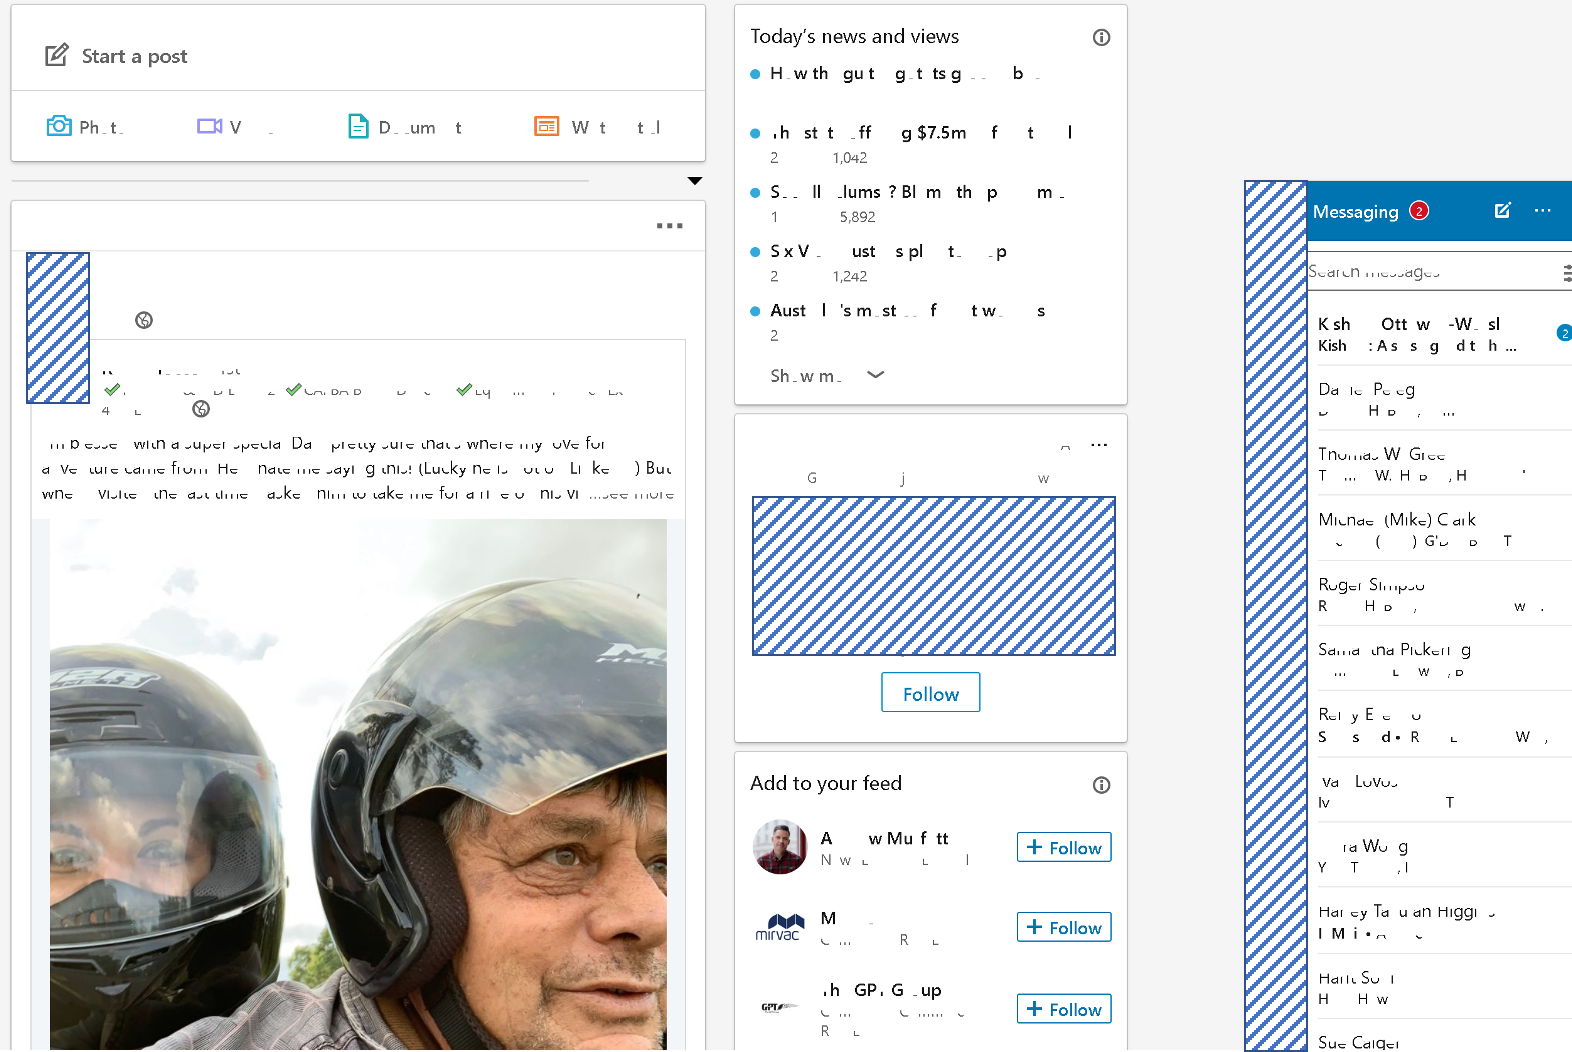This screenshot has width=1572, height=1052.
Task: Click the Follow button under the ad banner
Action: click(x=931, y=692)
